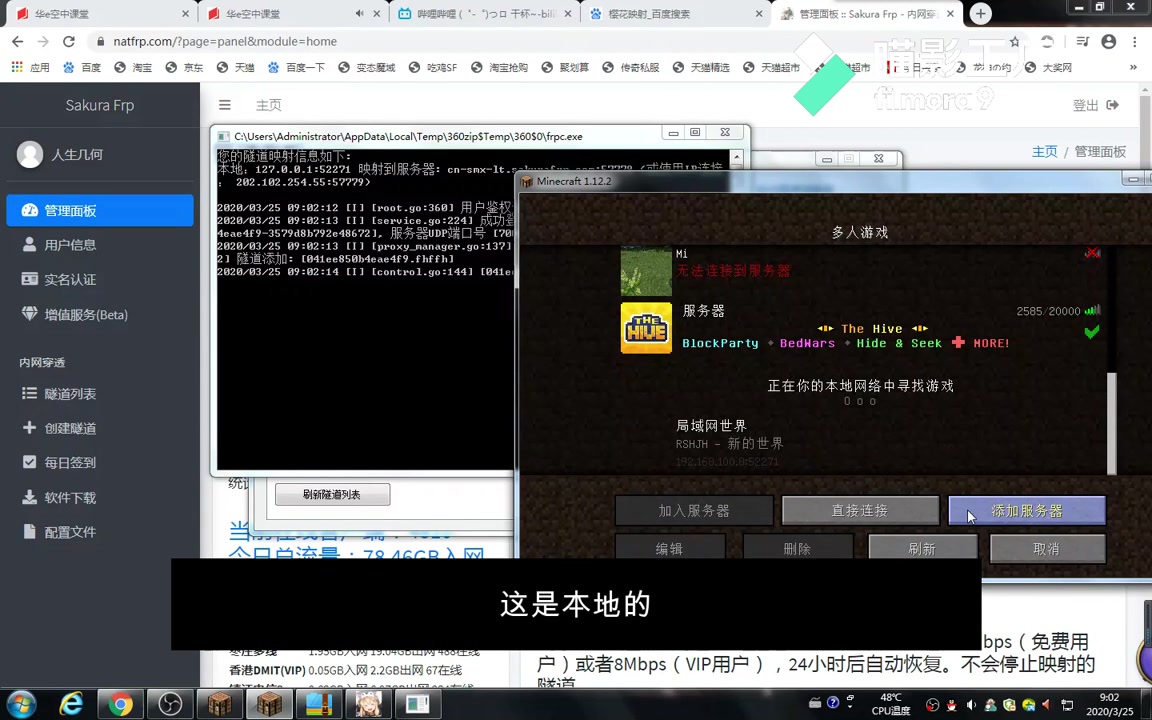Image resolution: width=1152 pixels, height=720 pixels.
Task: Open OBS Studio from the taskbar
Action: point(170,704)
